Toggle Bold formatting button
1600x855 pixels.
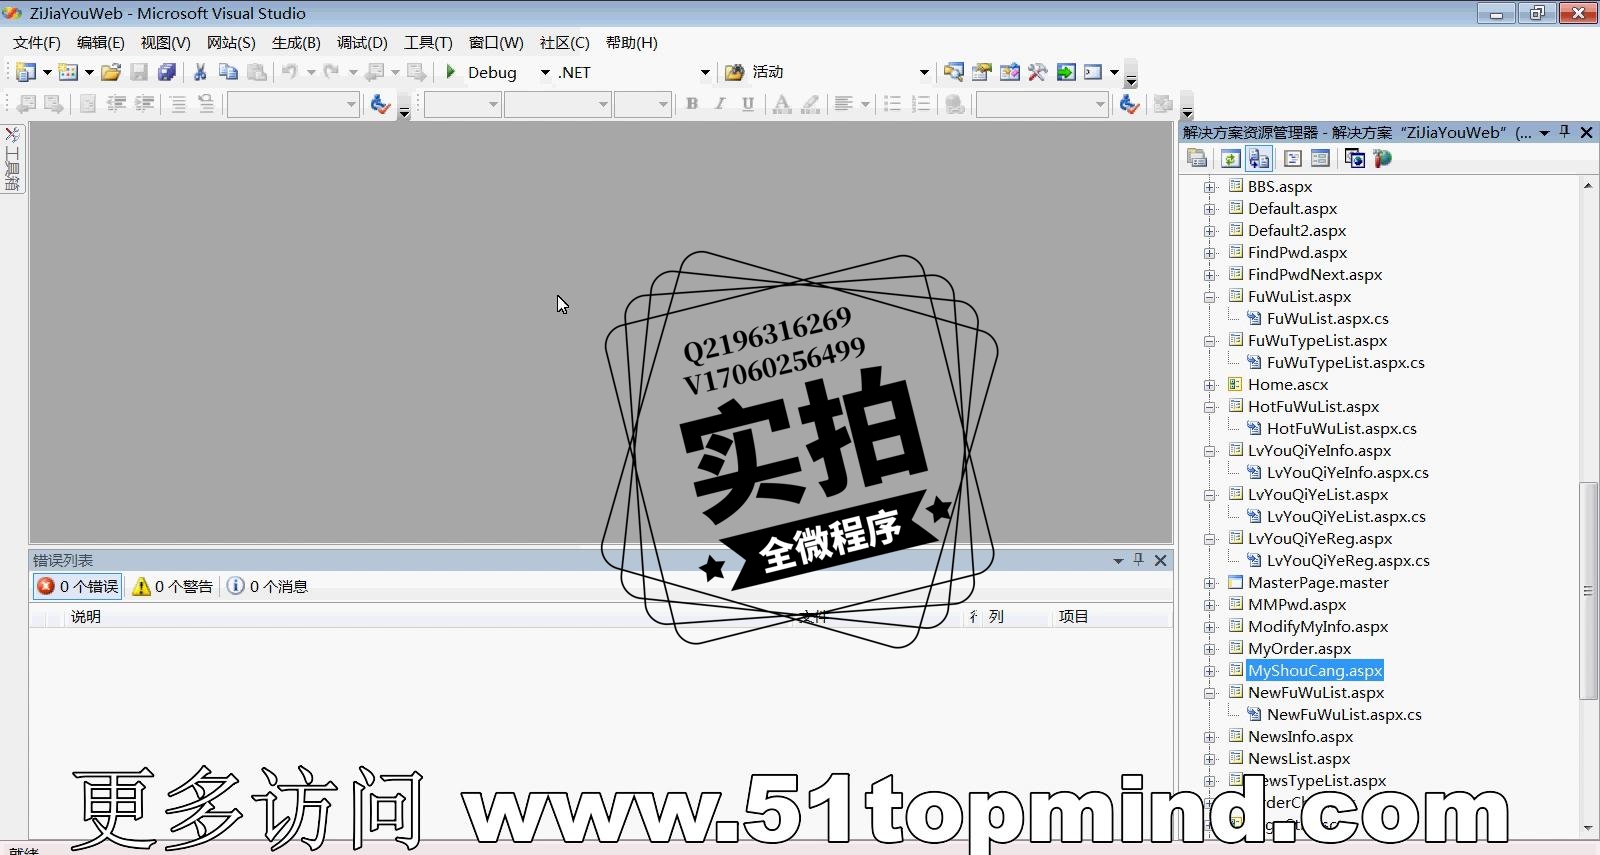tap(692, 104)
